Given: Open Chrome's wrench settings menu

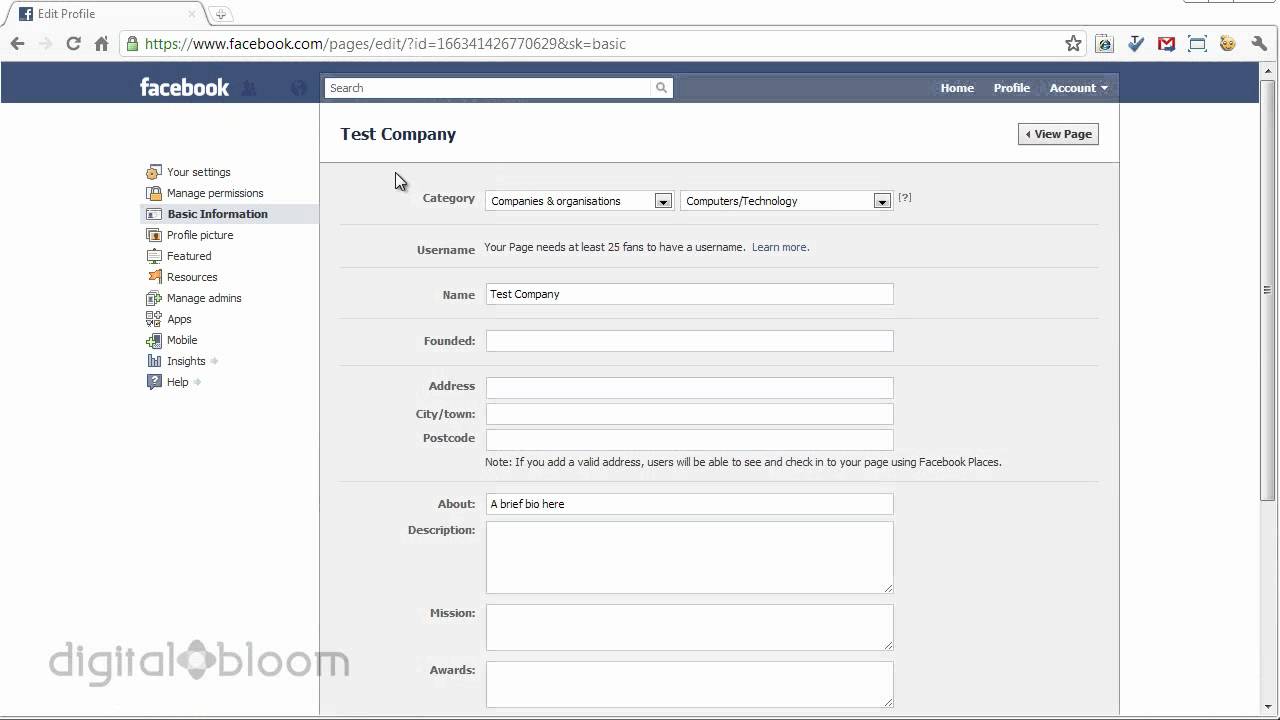Looking at the screenshot, I should [x=1259, y=43].
